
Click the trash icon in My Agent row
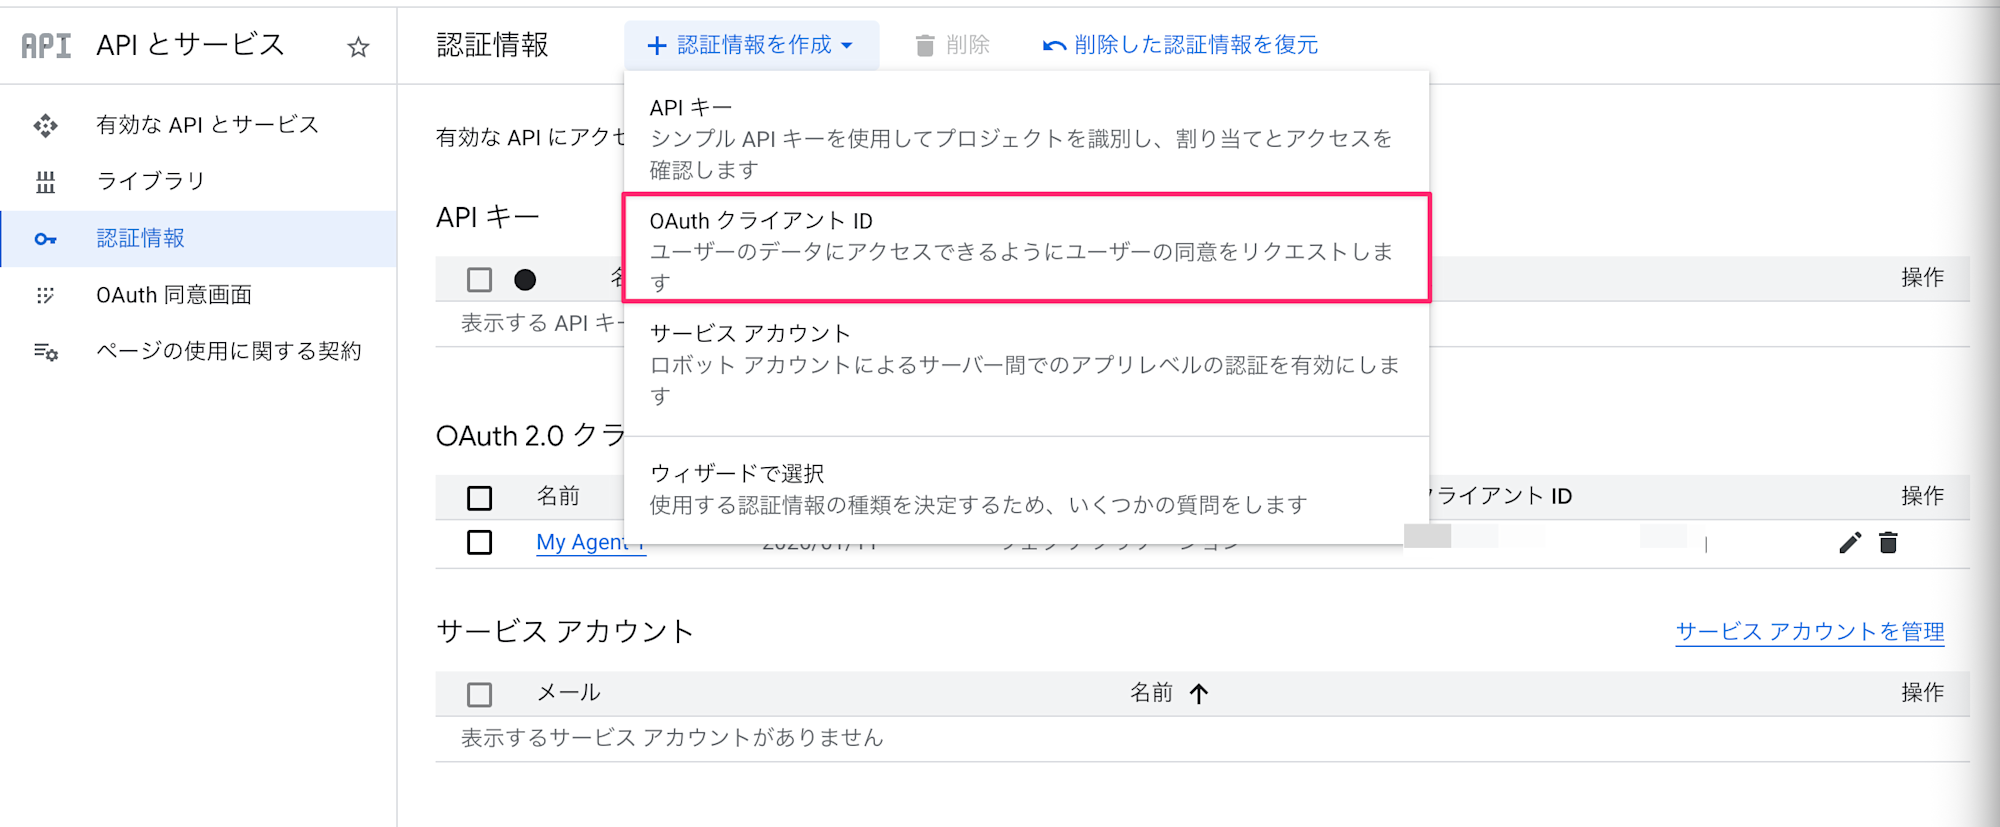point(1888,543)
